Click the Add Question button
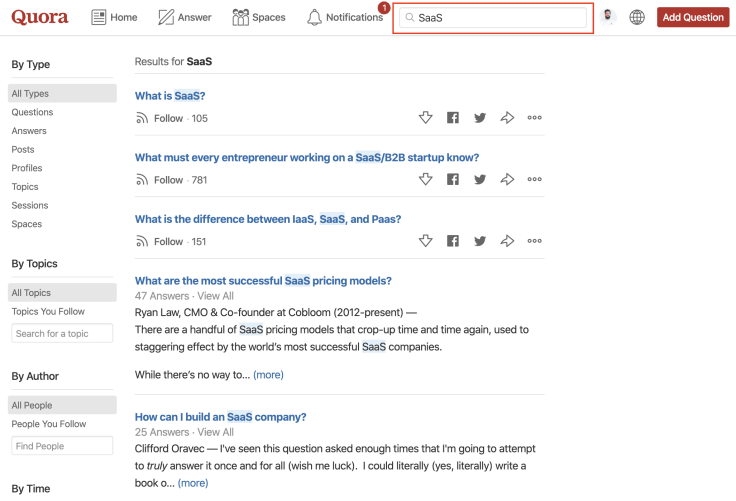Image resolution: width=736 pixels, height=501 pixels. 693,17
